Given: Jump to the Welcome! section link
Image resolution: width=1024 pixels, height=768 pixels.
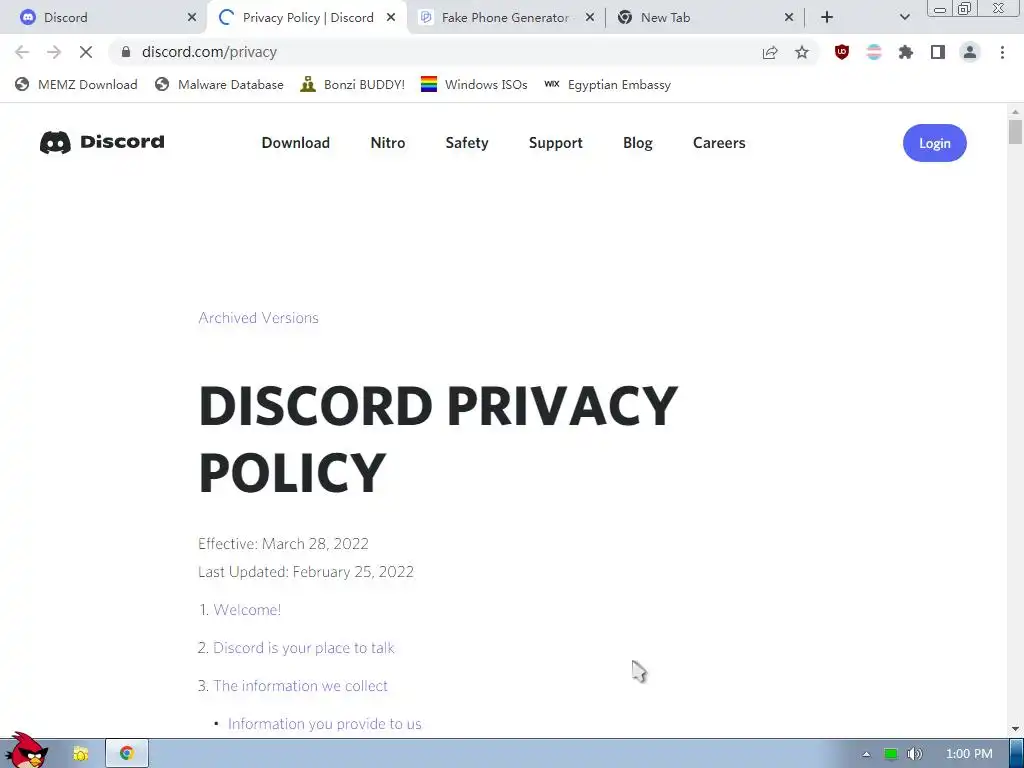Looking at the screenshot, I should point(247,609).
